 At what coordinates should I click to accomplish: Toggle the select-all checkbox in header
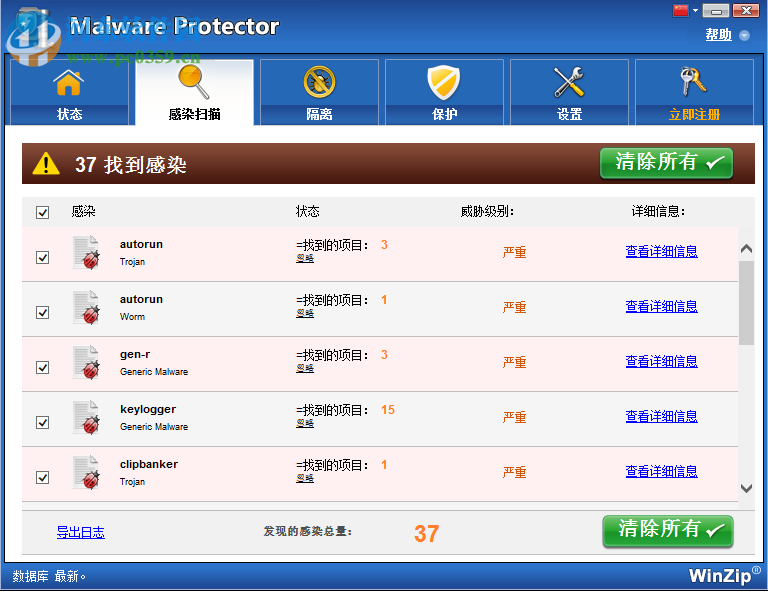pyautogui.click(x=43, y=213)
